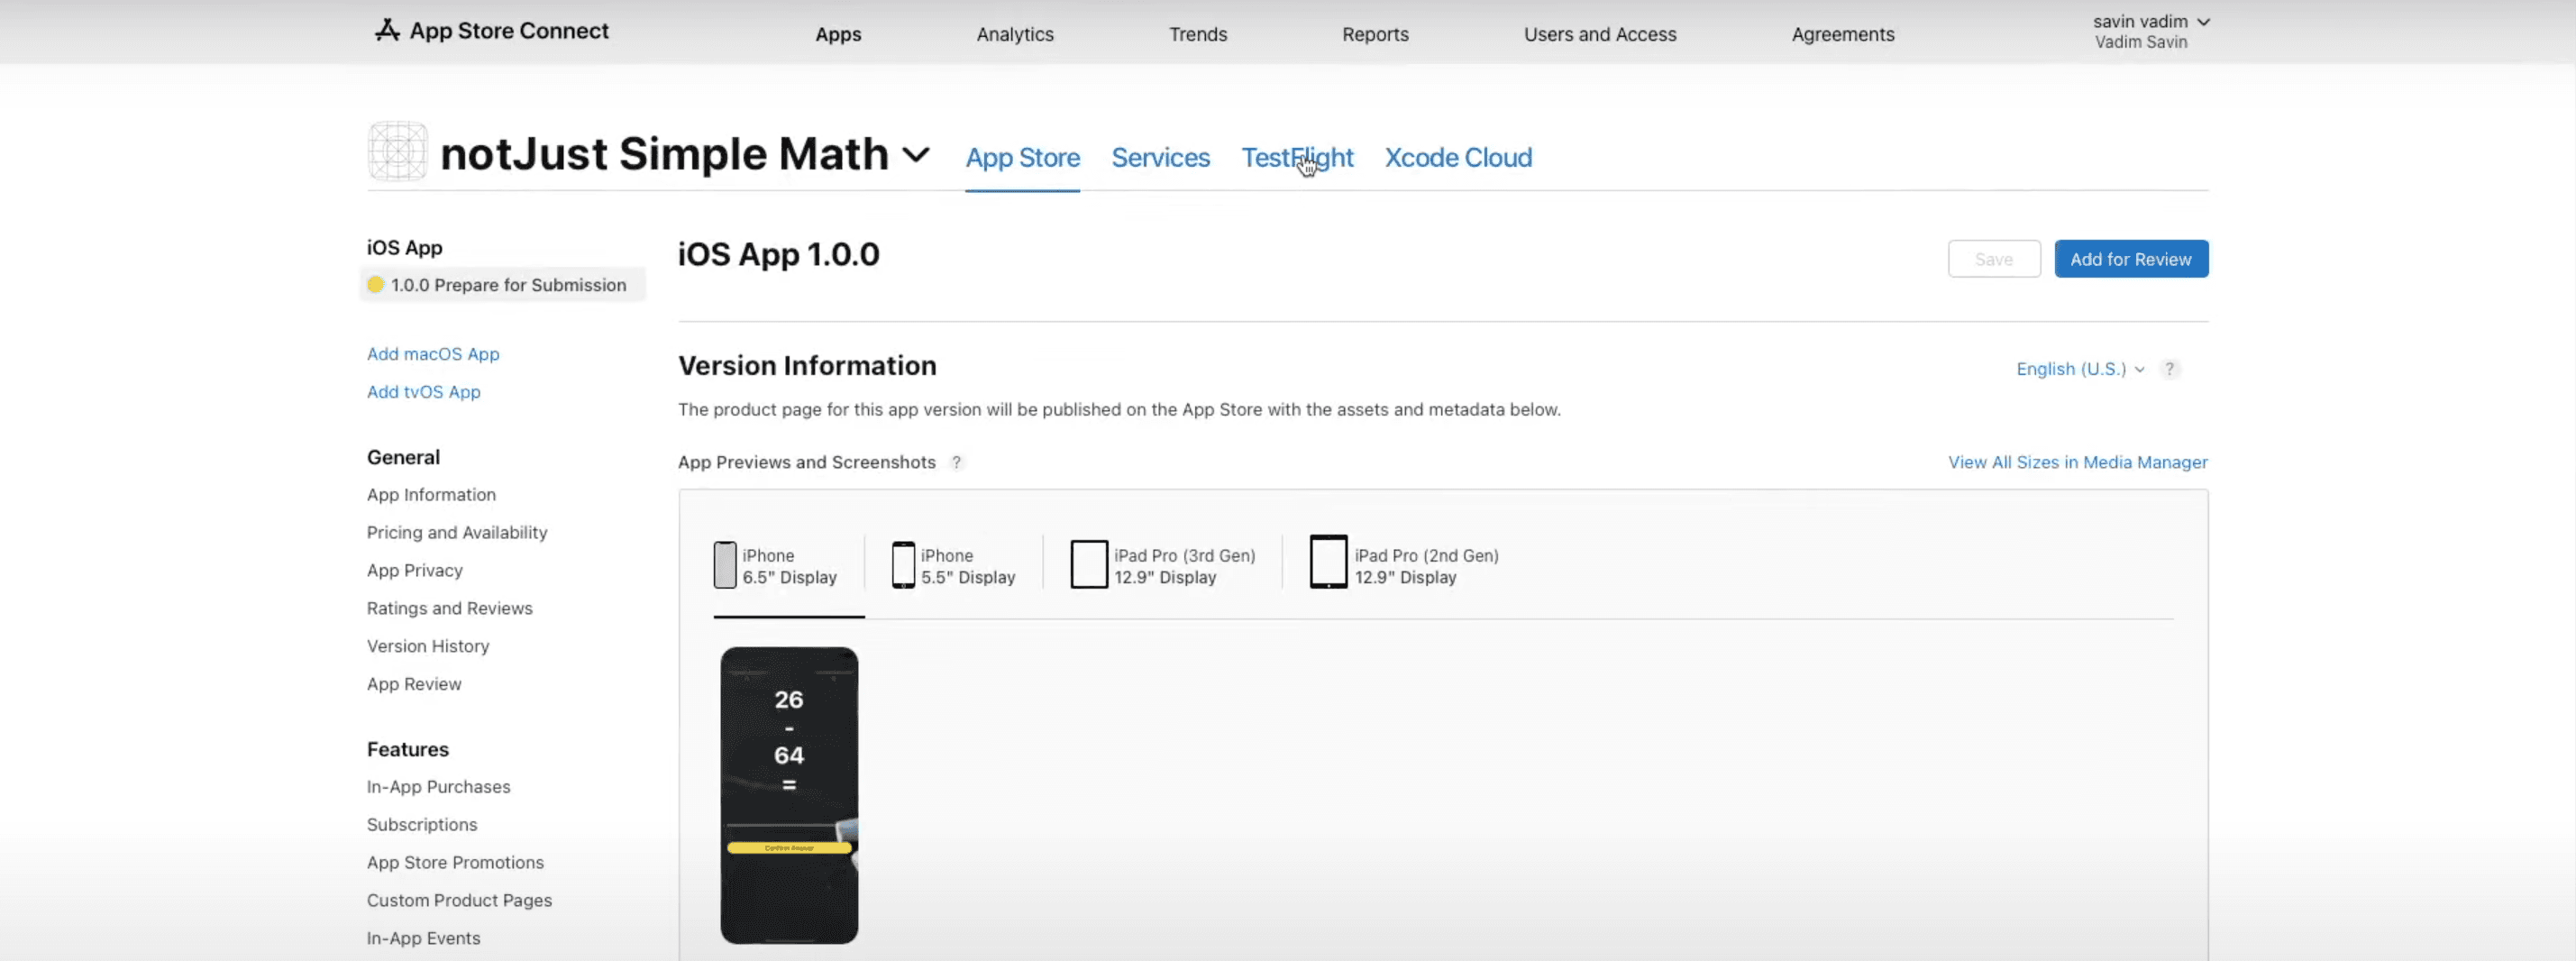The height and width of the screenshot is (961, 2576).
Task: Switch to the TestFlight tab
Action: click(x=1297, y=158)
